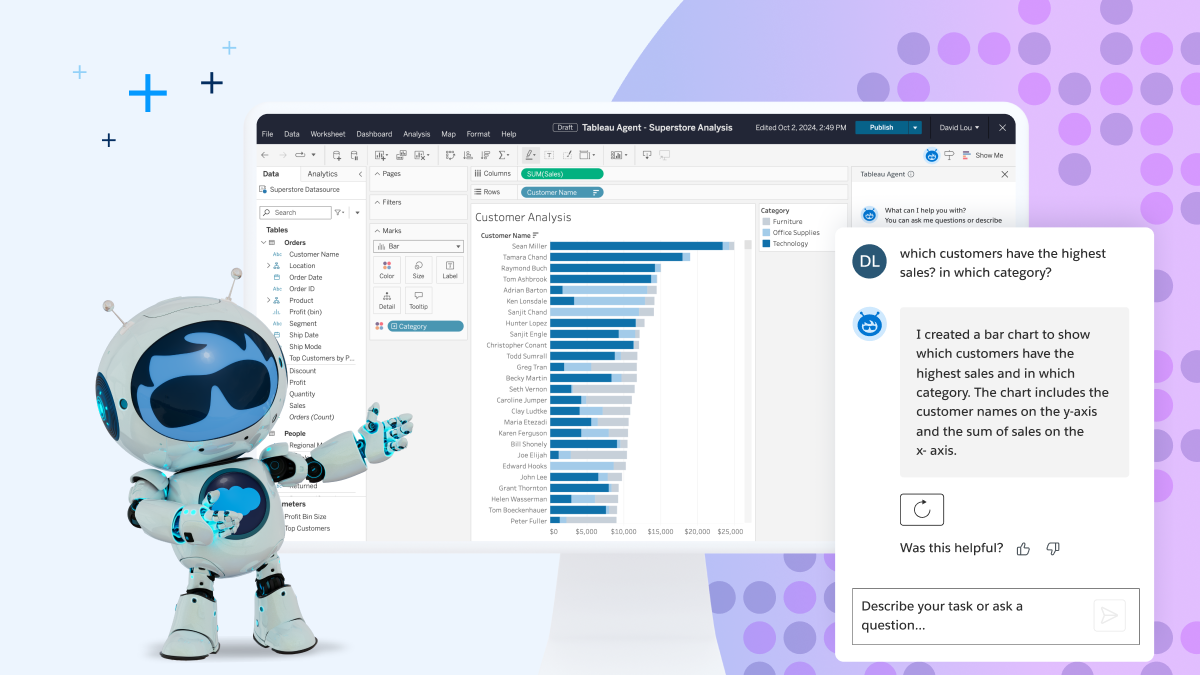1200x675 pixels.
Task: Click the Label marks card
Action: [449, 270]
